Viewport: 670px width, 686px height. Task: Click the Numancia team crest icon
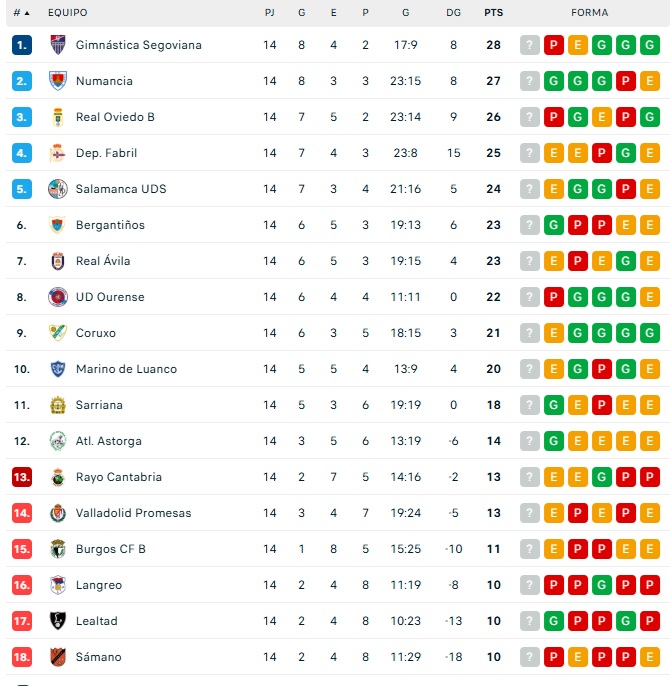(57, 81)
